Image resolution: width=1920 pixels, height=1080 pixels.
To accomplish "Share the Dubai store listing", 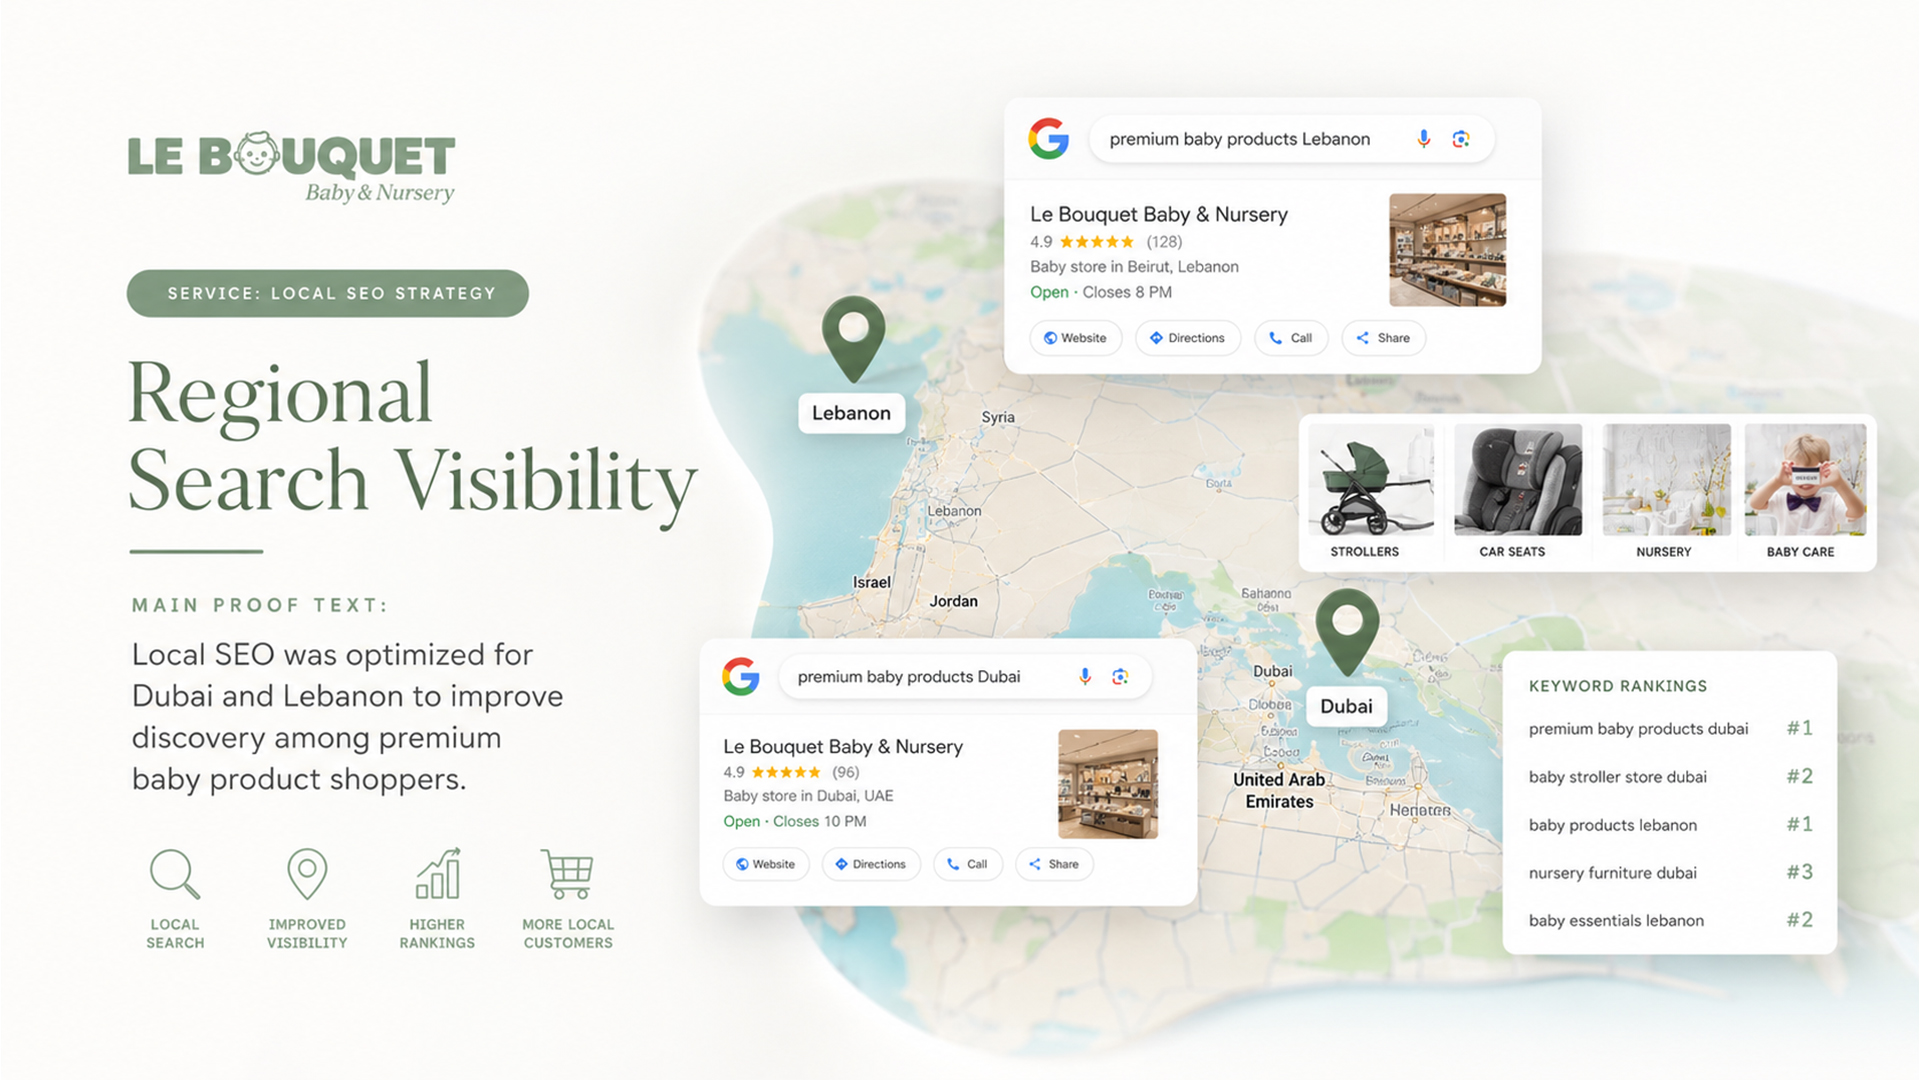I will (x=1054, y=864).
